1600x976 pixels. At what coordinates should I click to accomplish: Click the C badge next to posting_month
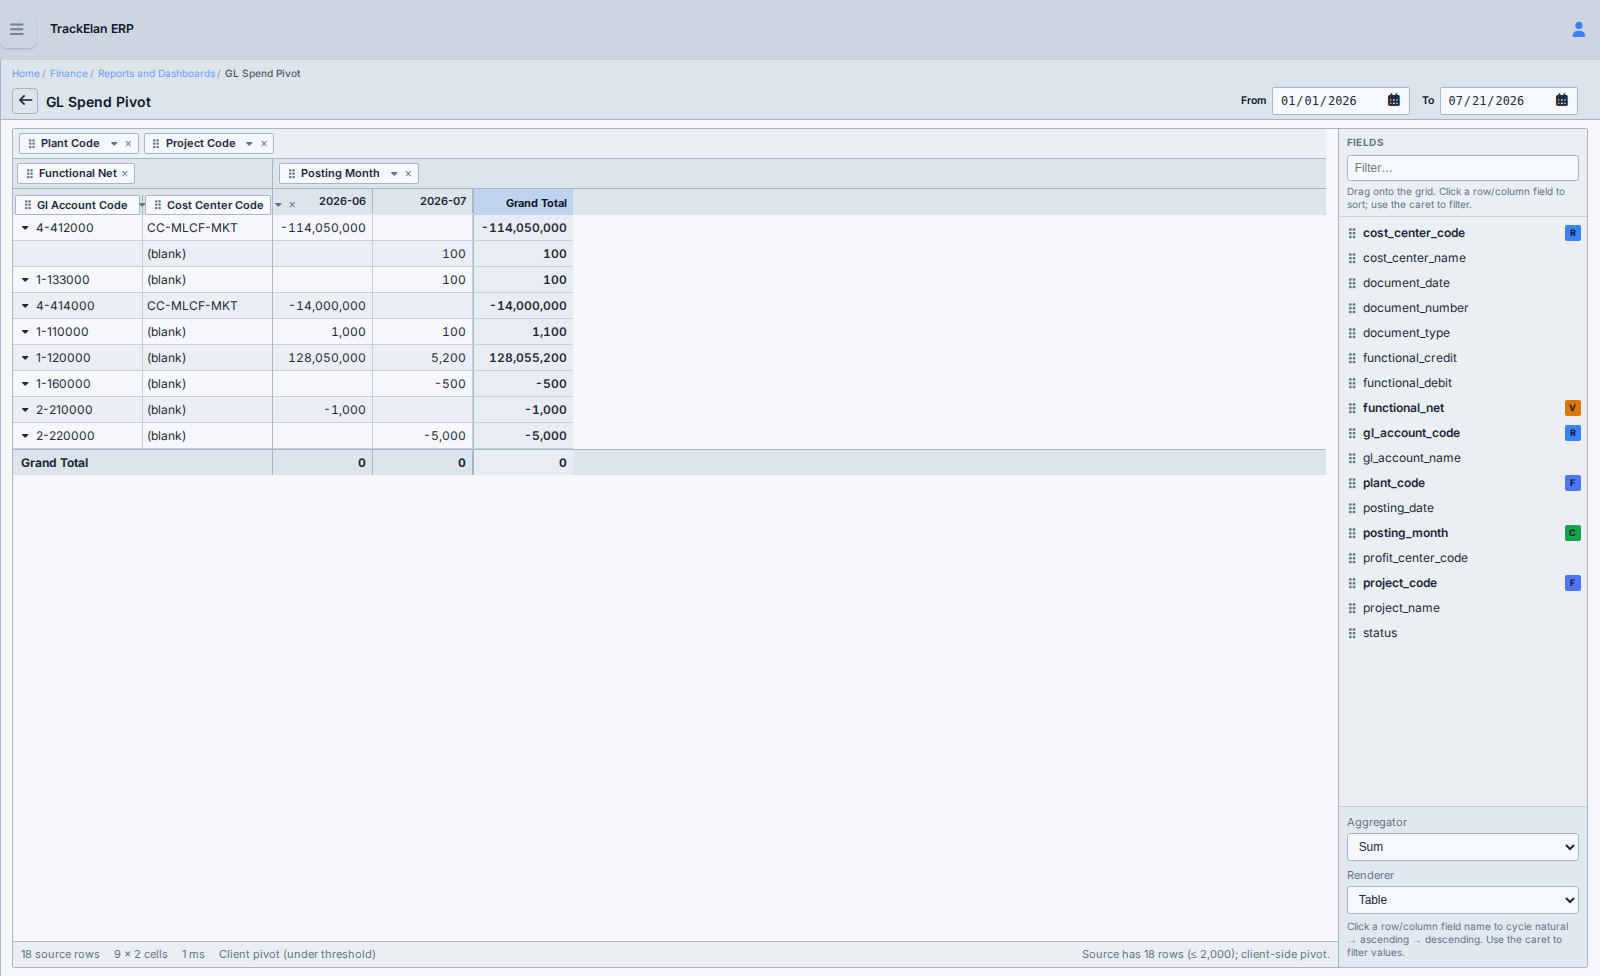1573,533
